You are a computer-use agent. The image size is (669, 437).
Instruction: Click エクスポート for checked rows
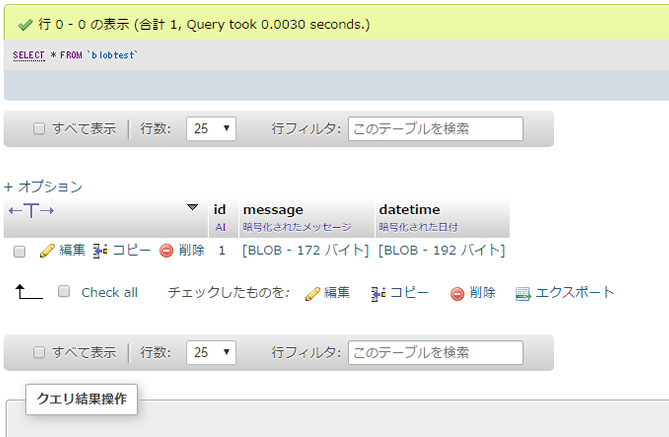575,292
